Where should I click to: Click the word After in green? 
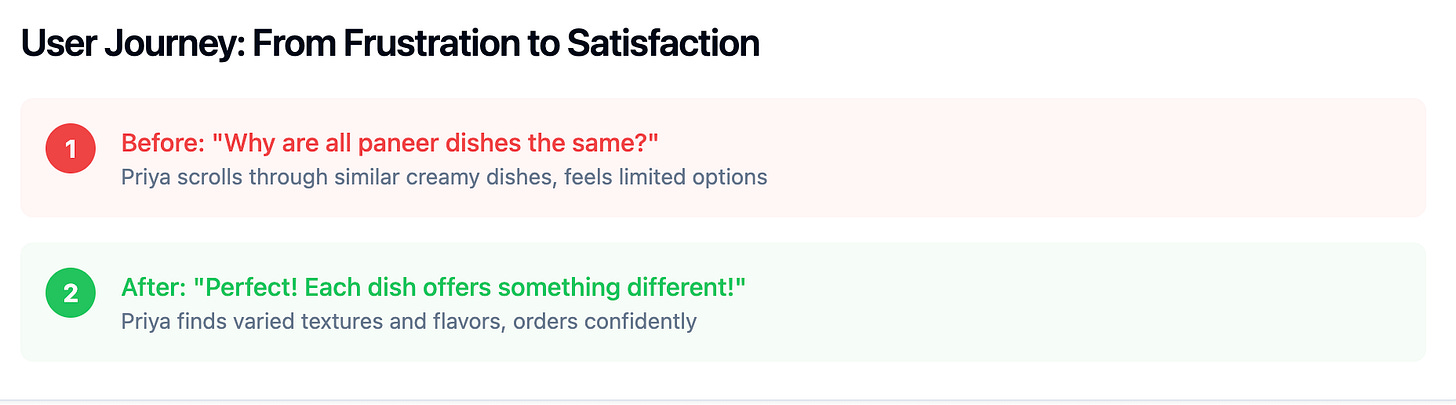click(154, 288)
